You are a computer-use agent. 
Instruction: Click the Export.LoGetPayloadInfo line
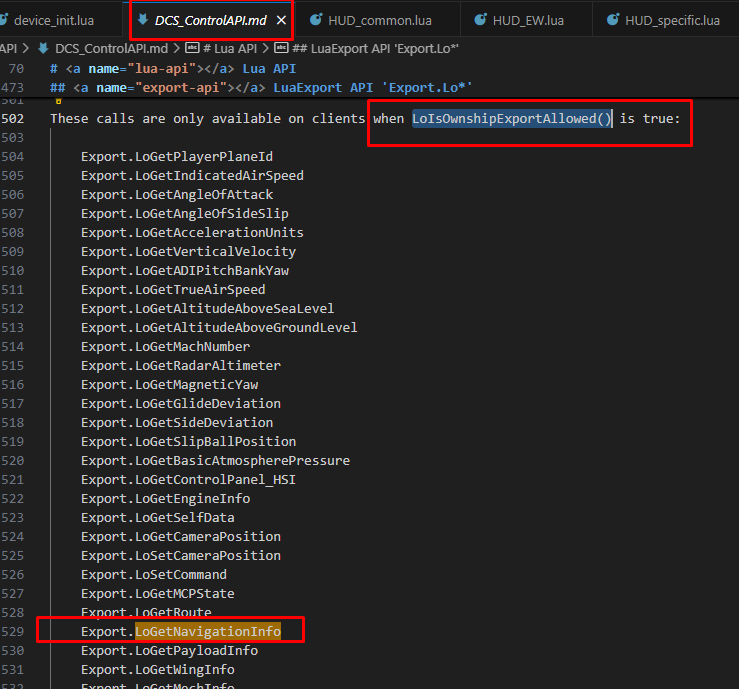point(169,651)
